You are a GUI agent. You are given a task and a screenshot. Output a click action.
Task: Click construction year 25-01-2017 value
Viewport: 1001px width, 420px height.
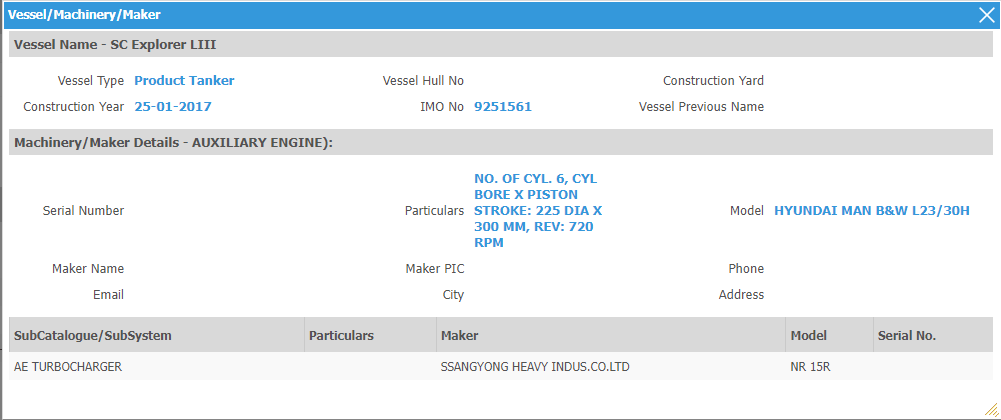173,107
